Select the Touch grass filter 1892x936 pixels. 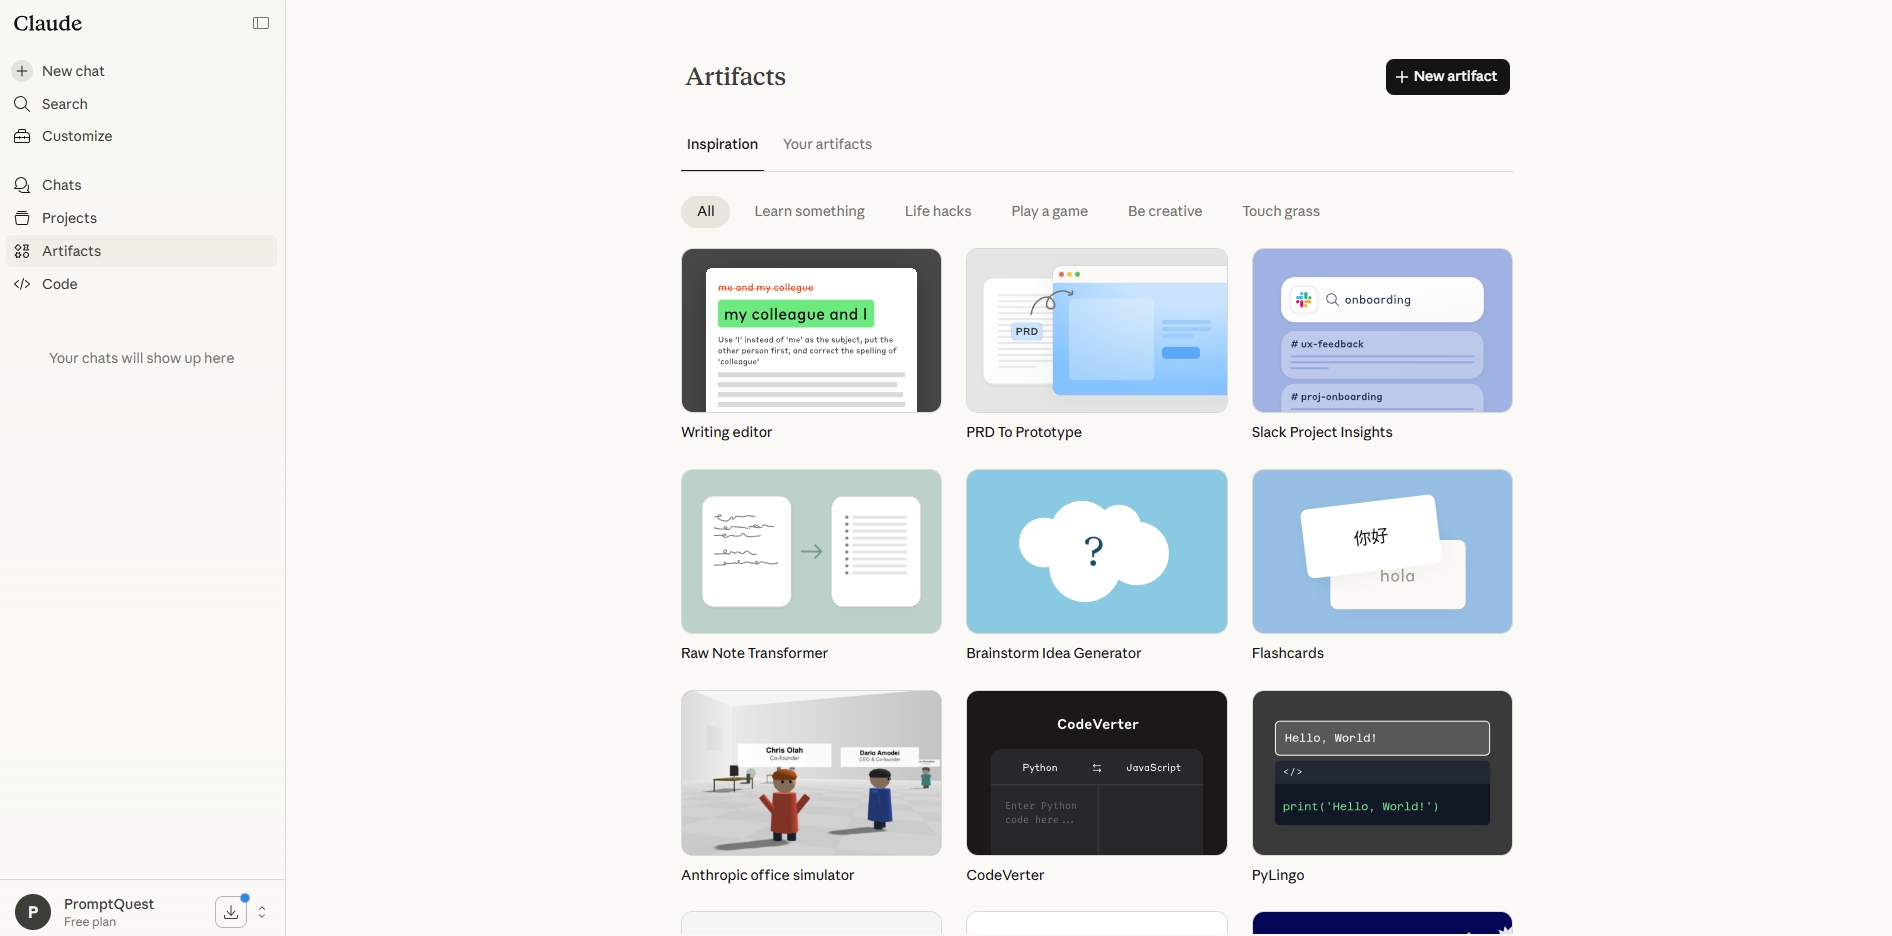click(x=1280, y=211)
